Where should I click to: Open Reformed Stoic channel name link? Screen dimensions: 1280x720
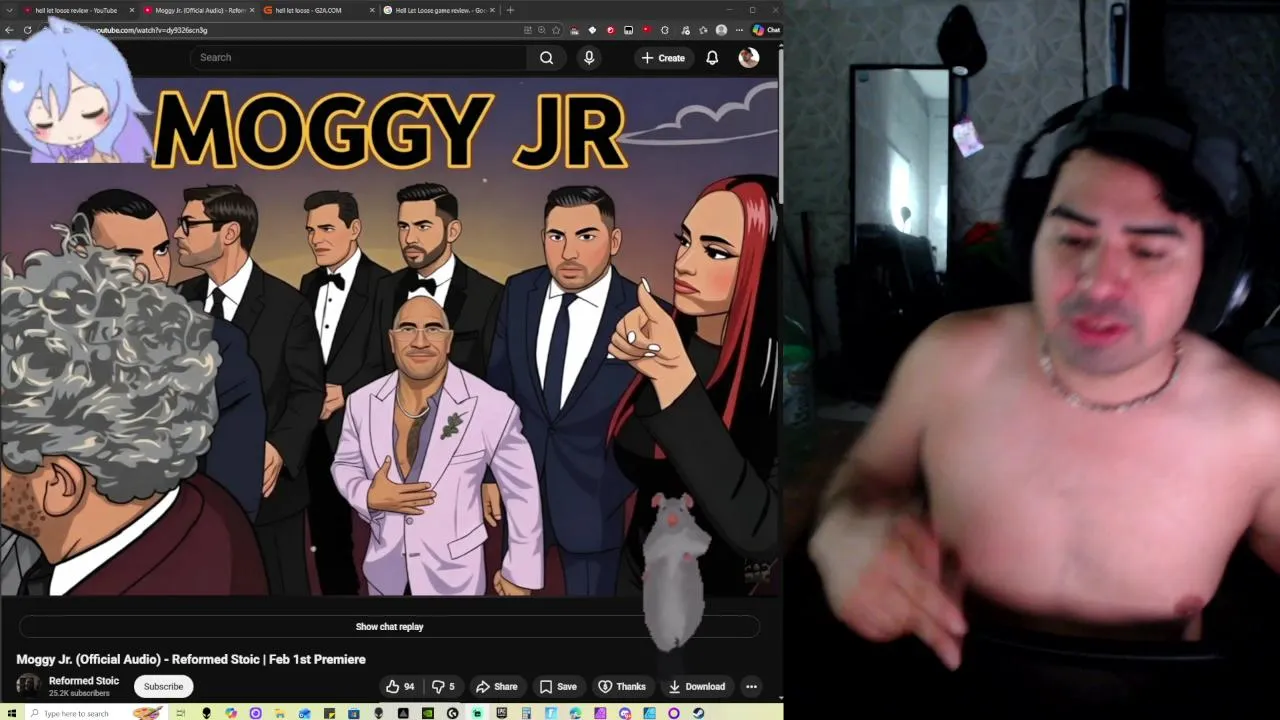click(x=84, y=680)
